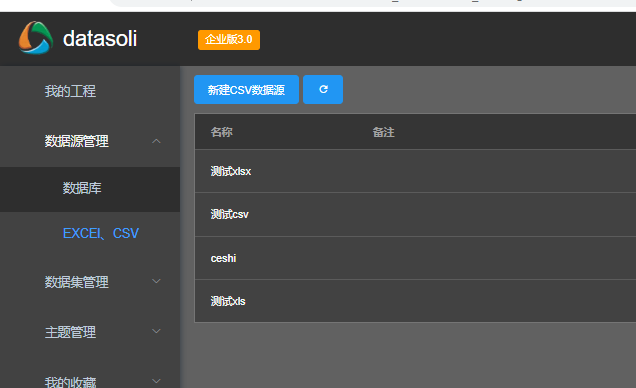The width and height of the screenshot is (636, 388).
Task: Expand the 主题管理 chevron
Action: click(x=157, y=331)
